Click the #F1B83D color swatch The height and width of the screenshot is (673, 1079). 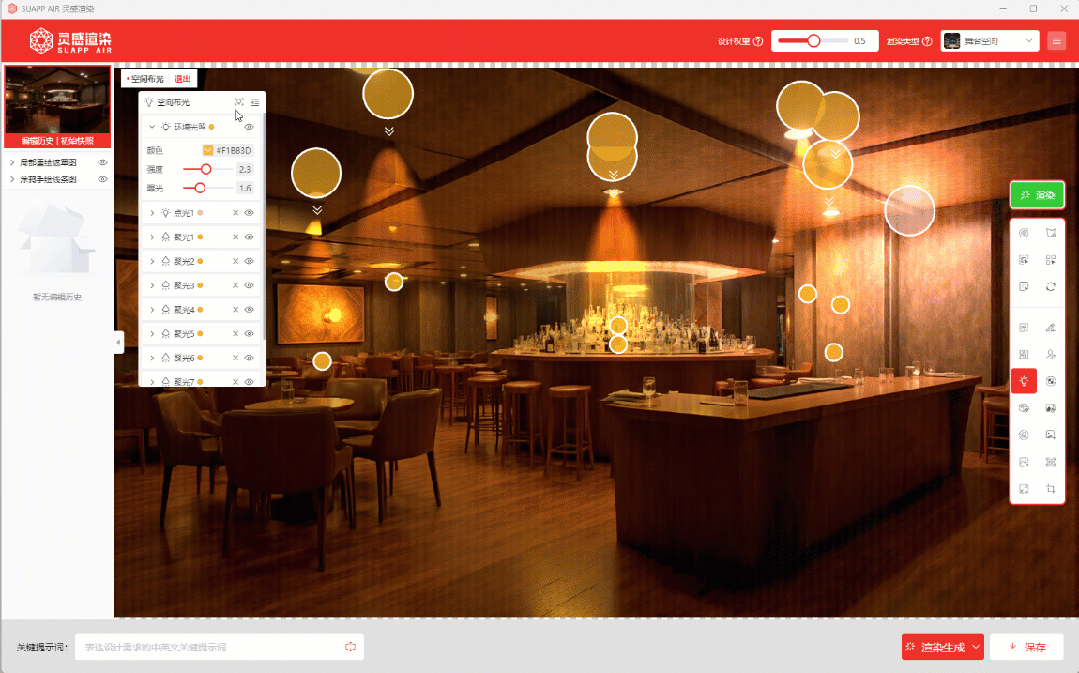(x=208, y=150)
